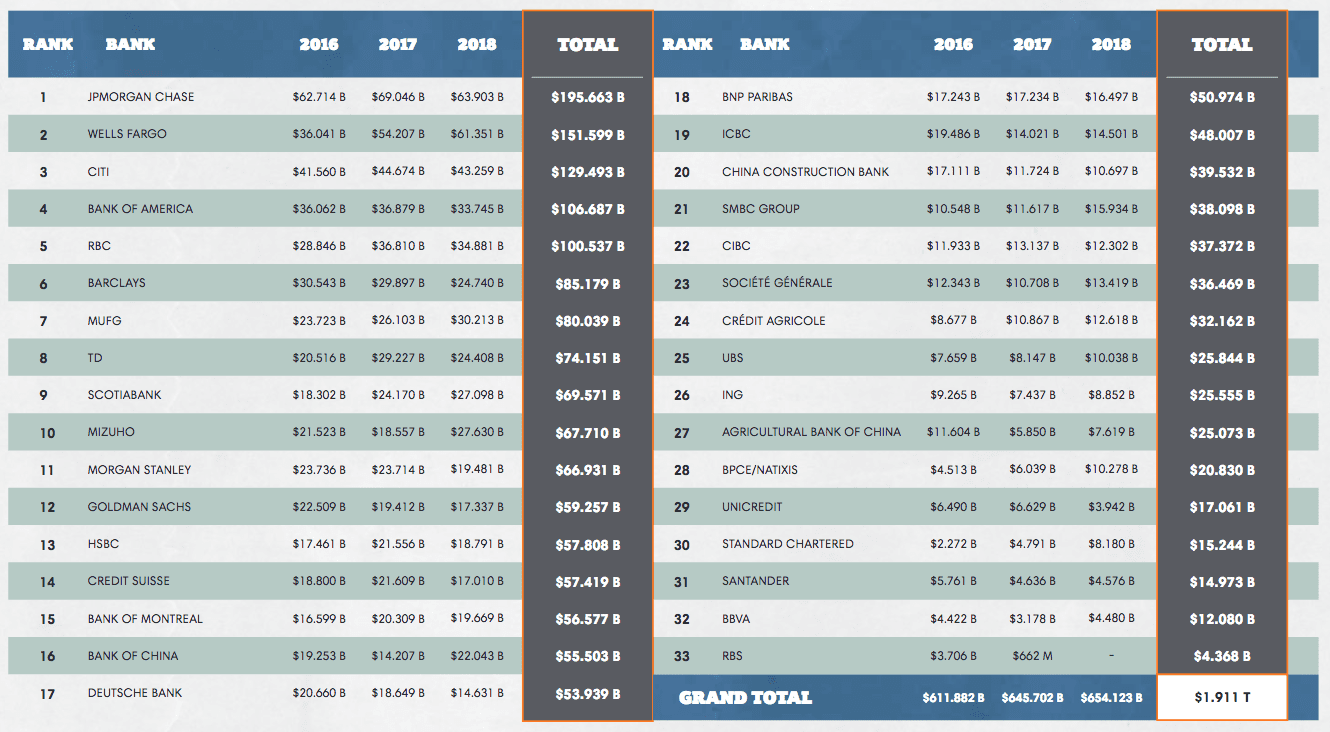Select the STANDARD CHARTERED bank name
This screenshot has height=732, width=1330.
(788, 544)
